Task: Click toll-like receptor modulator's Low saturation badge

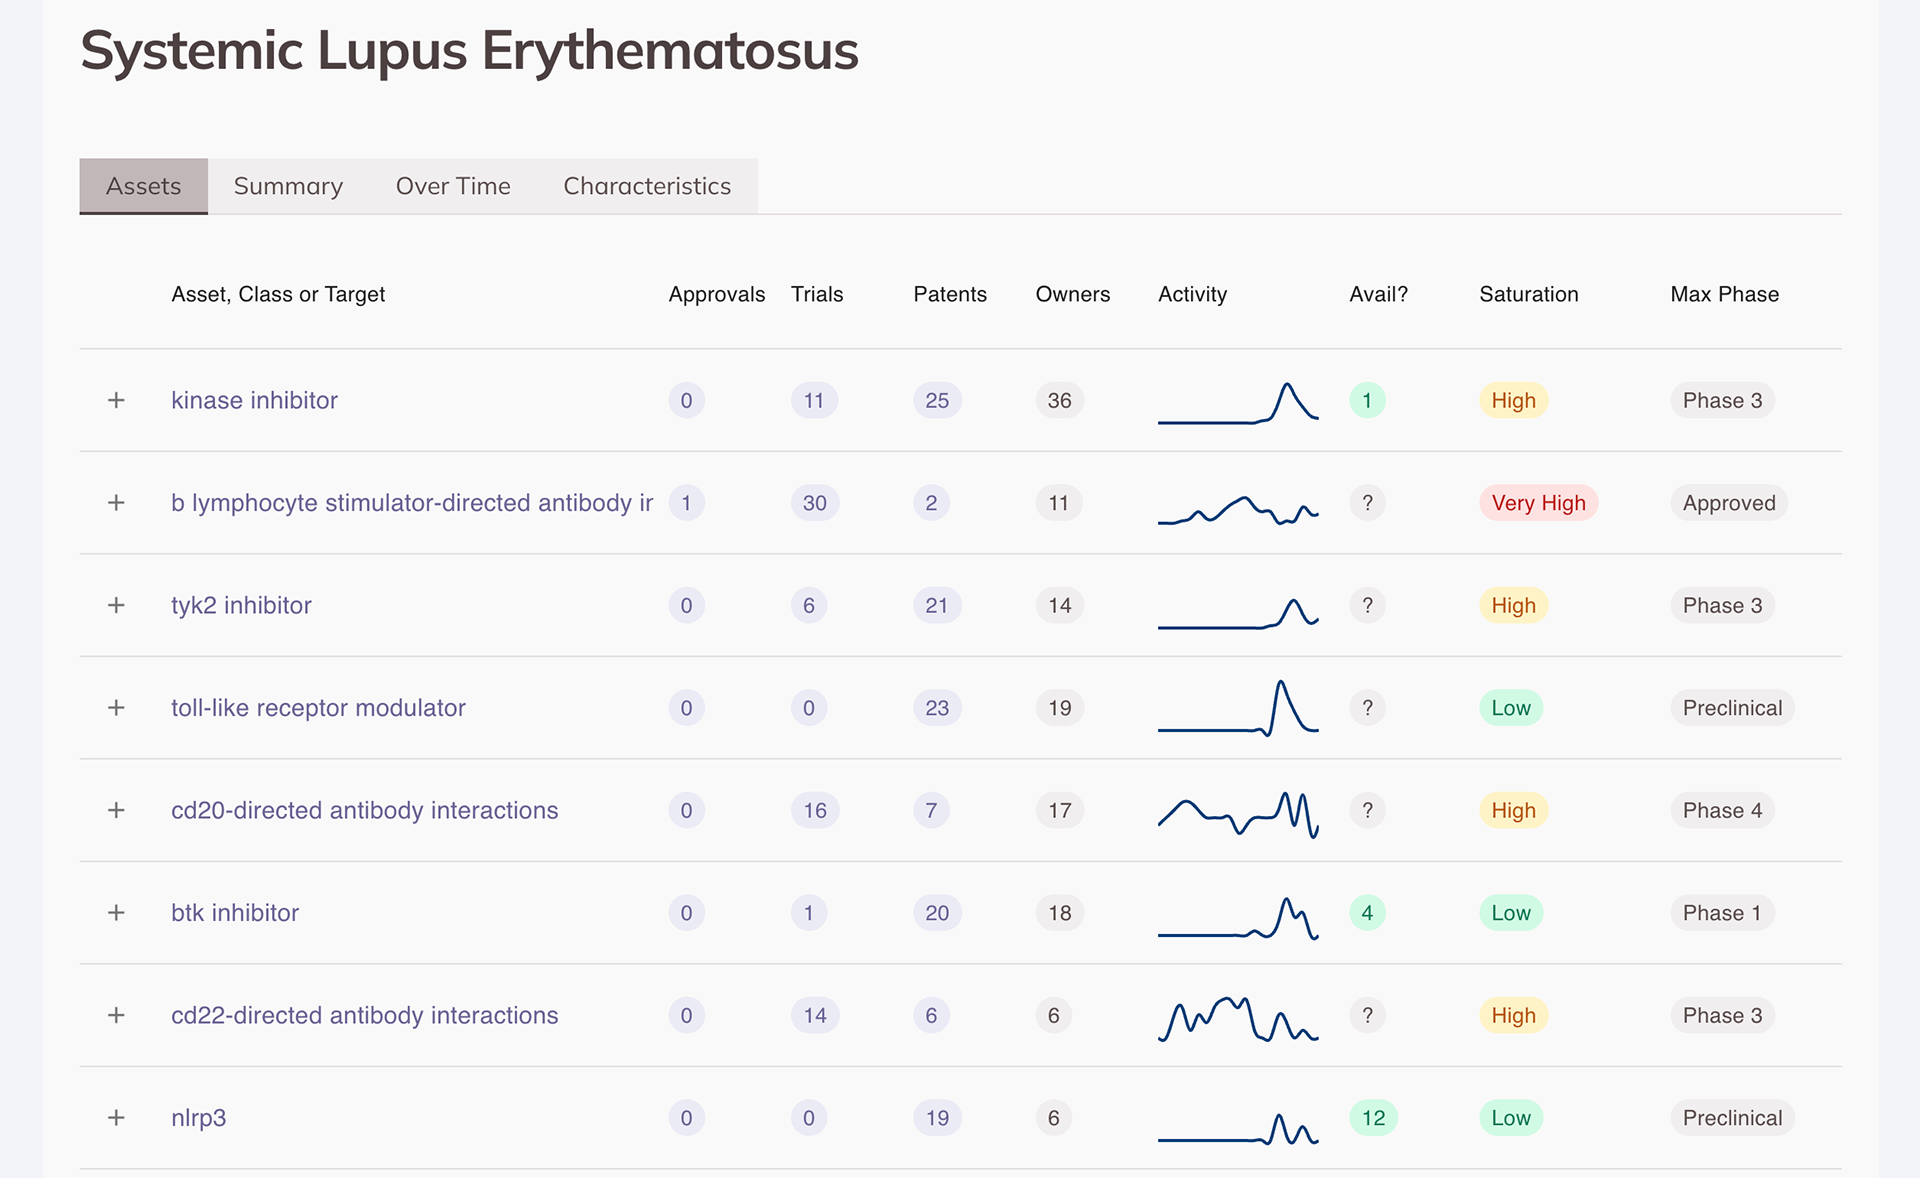Action: coord(1511,708)
